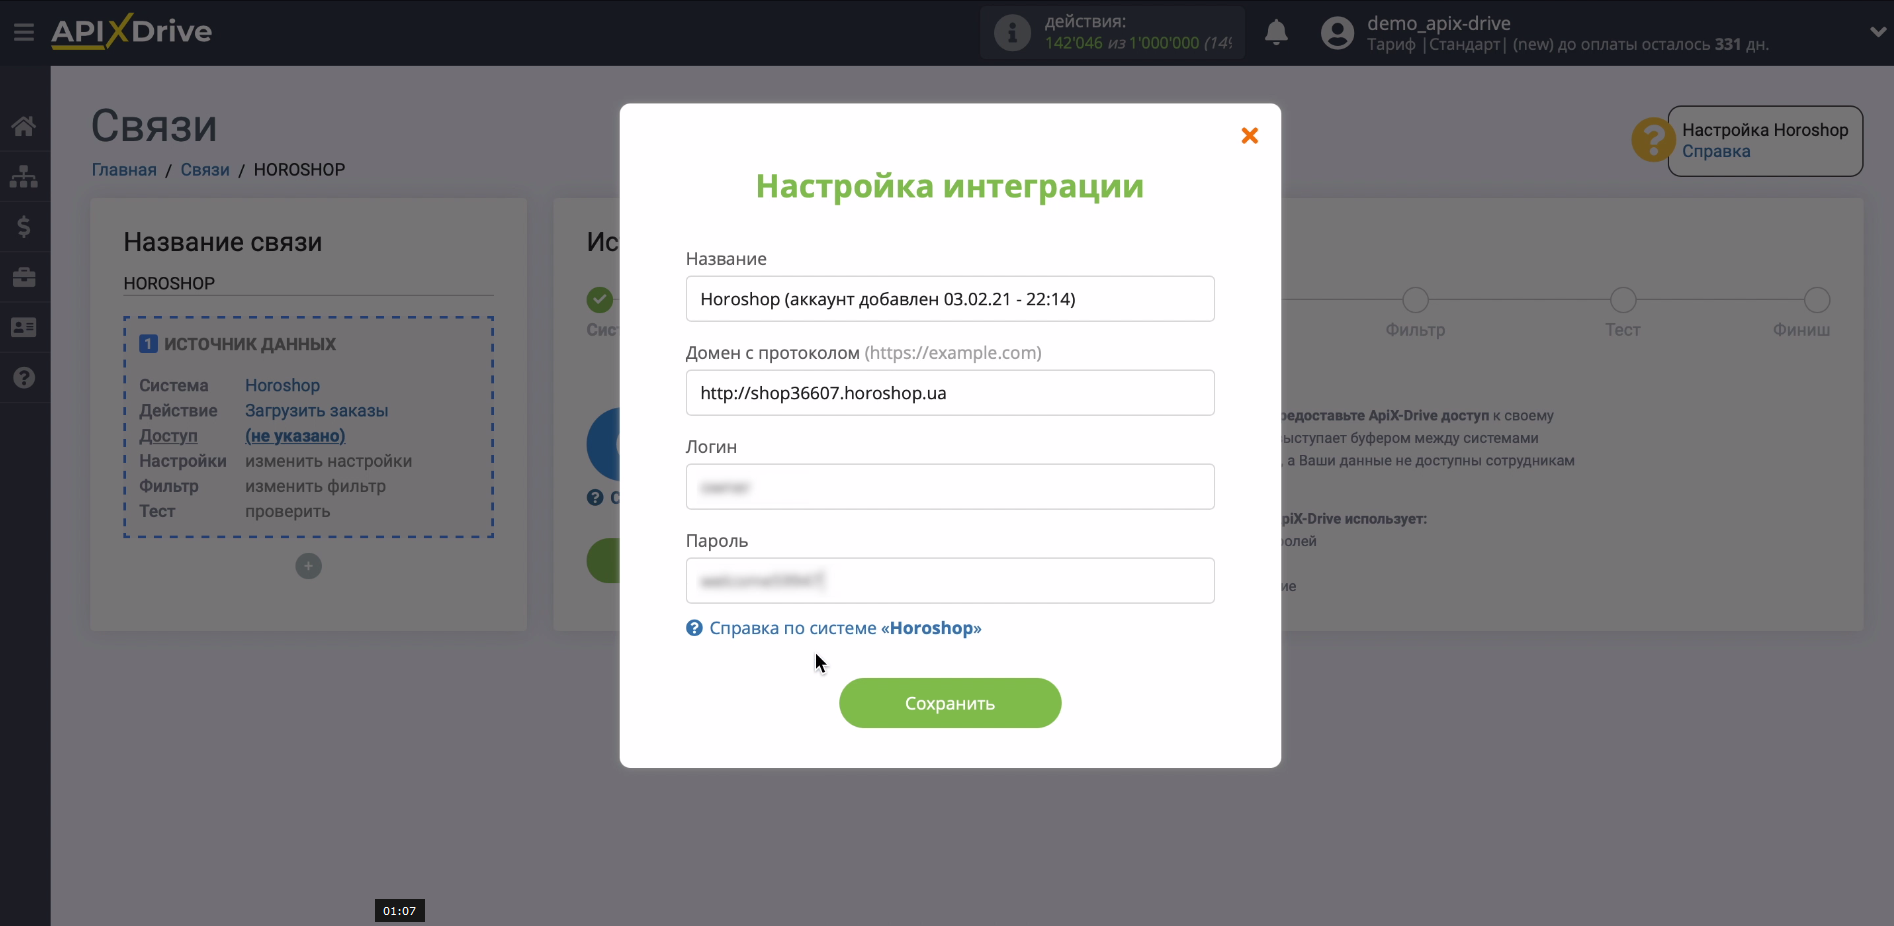Click the help icon beside Справка по системе

pyautogui.click(x=694, y=628)
